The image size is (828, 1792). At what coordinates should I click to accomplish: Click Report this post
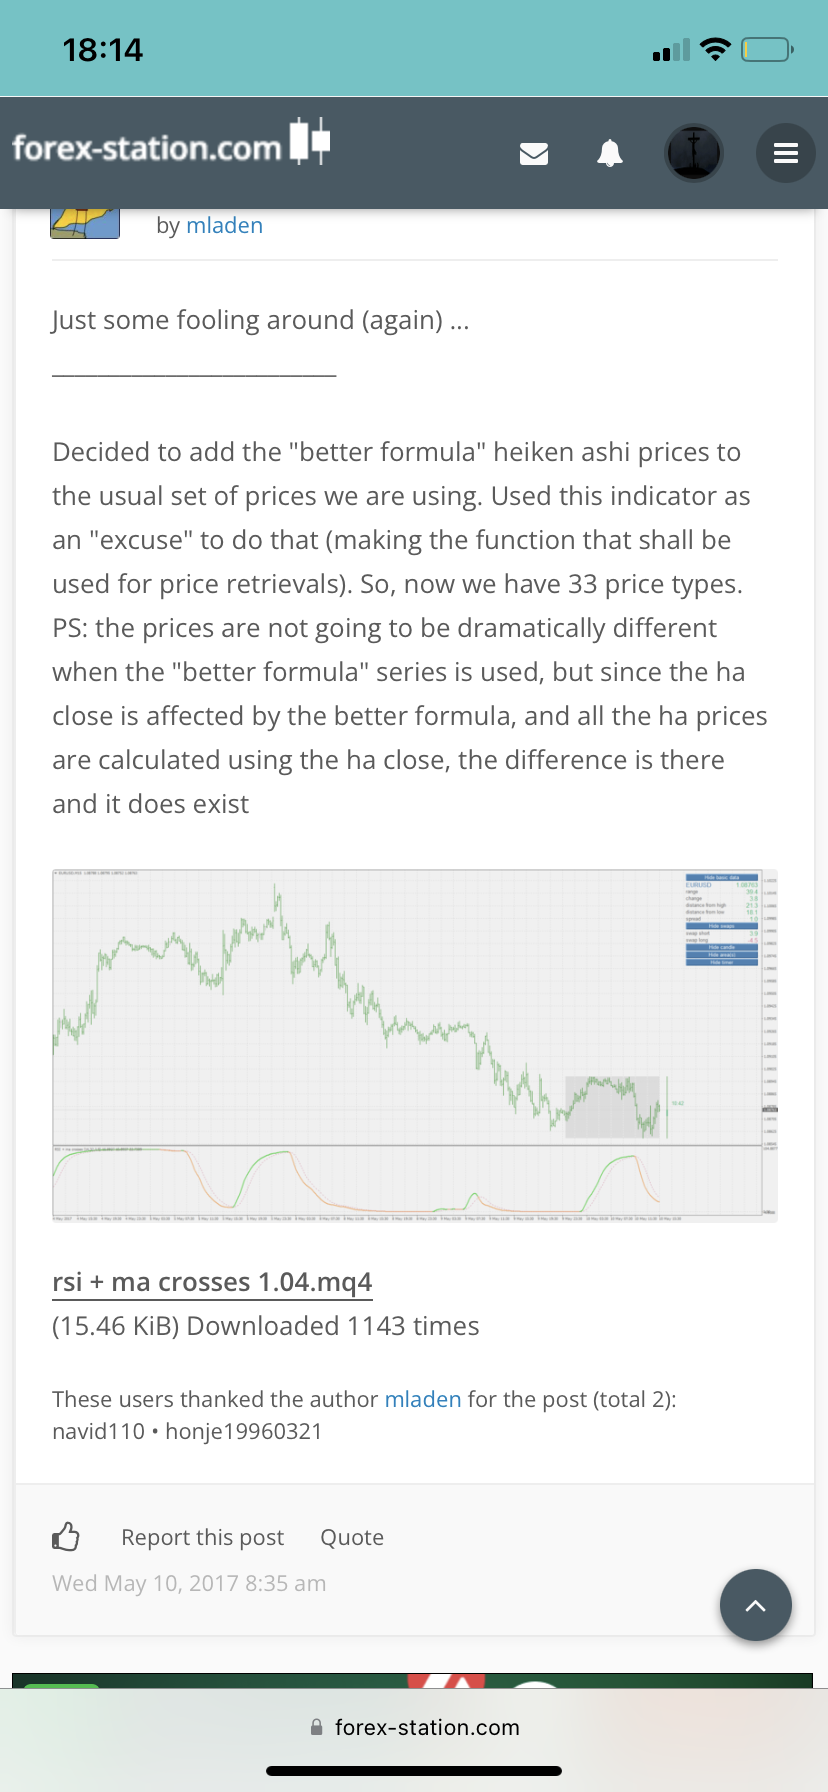202,1537
